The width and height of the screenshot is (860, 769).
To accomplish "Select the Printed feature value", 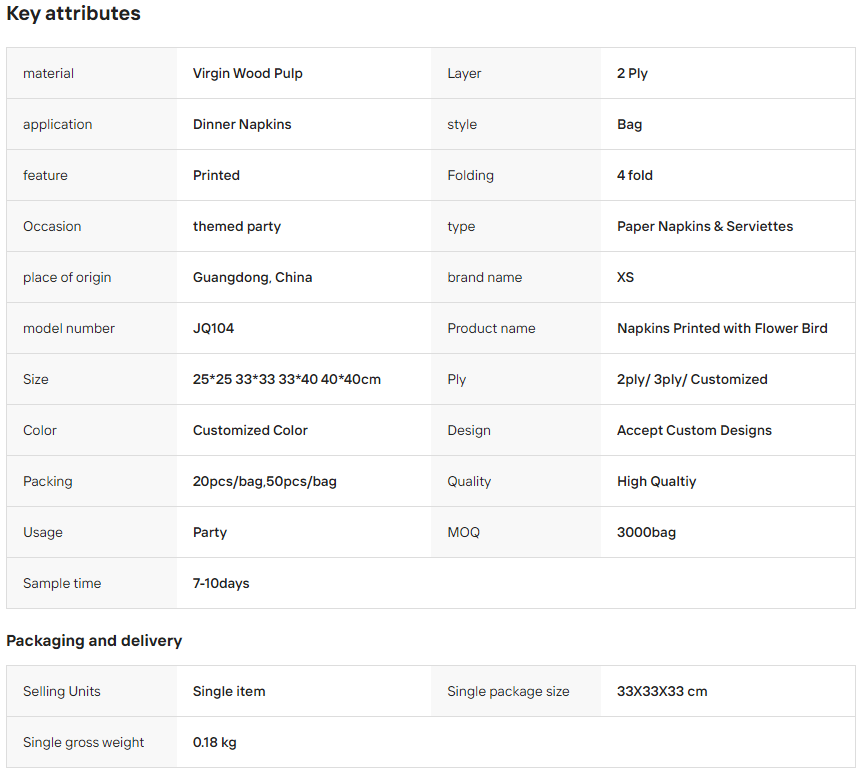I will (x=216, y=176).
